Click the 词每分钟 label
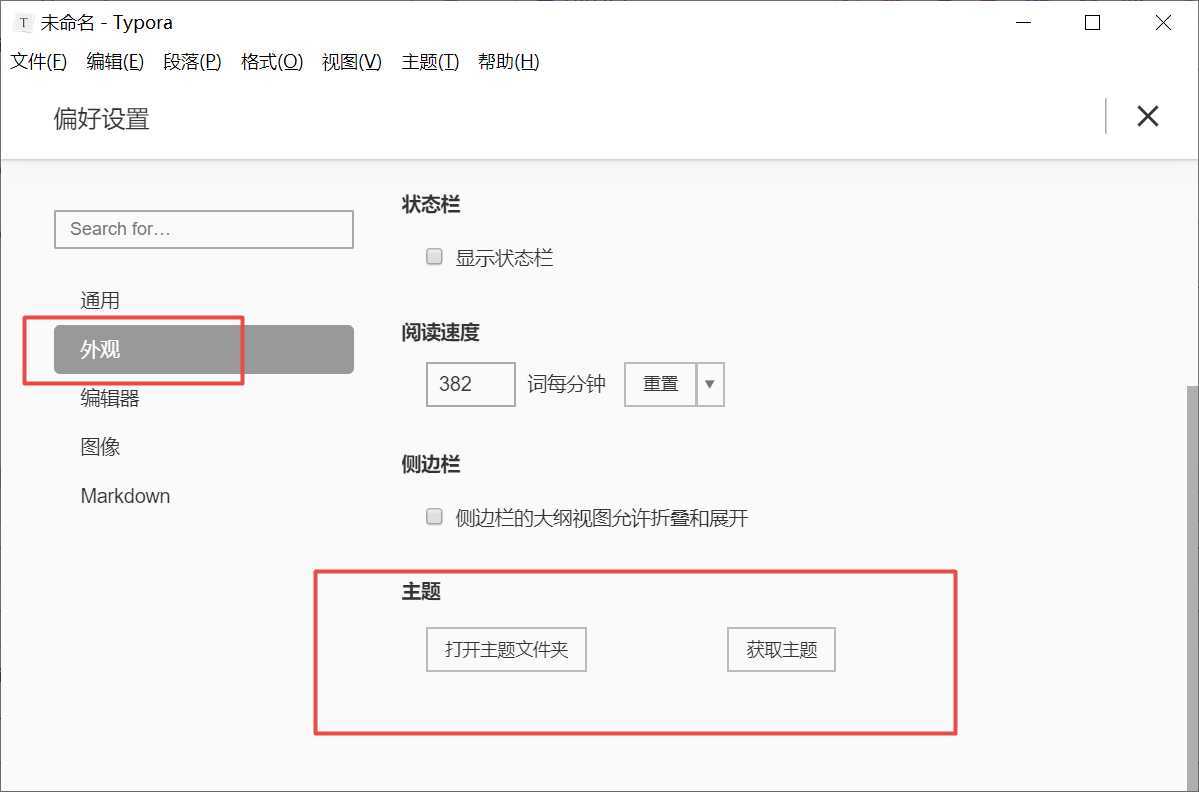The height and width of the screenshot is (792, 1199). tap(567, 384)
